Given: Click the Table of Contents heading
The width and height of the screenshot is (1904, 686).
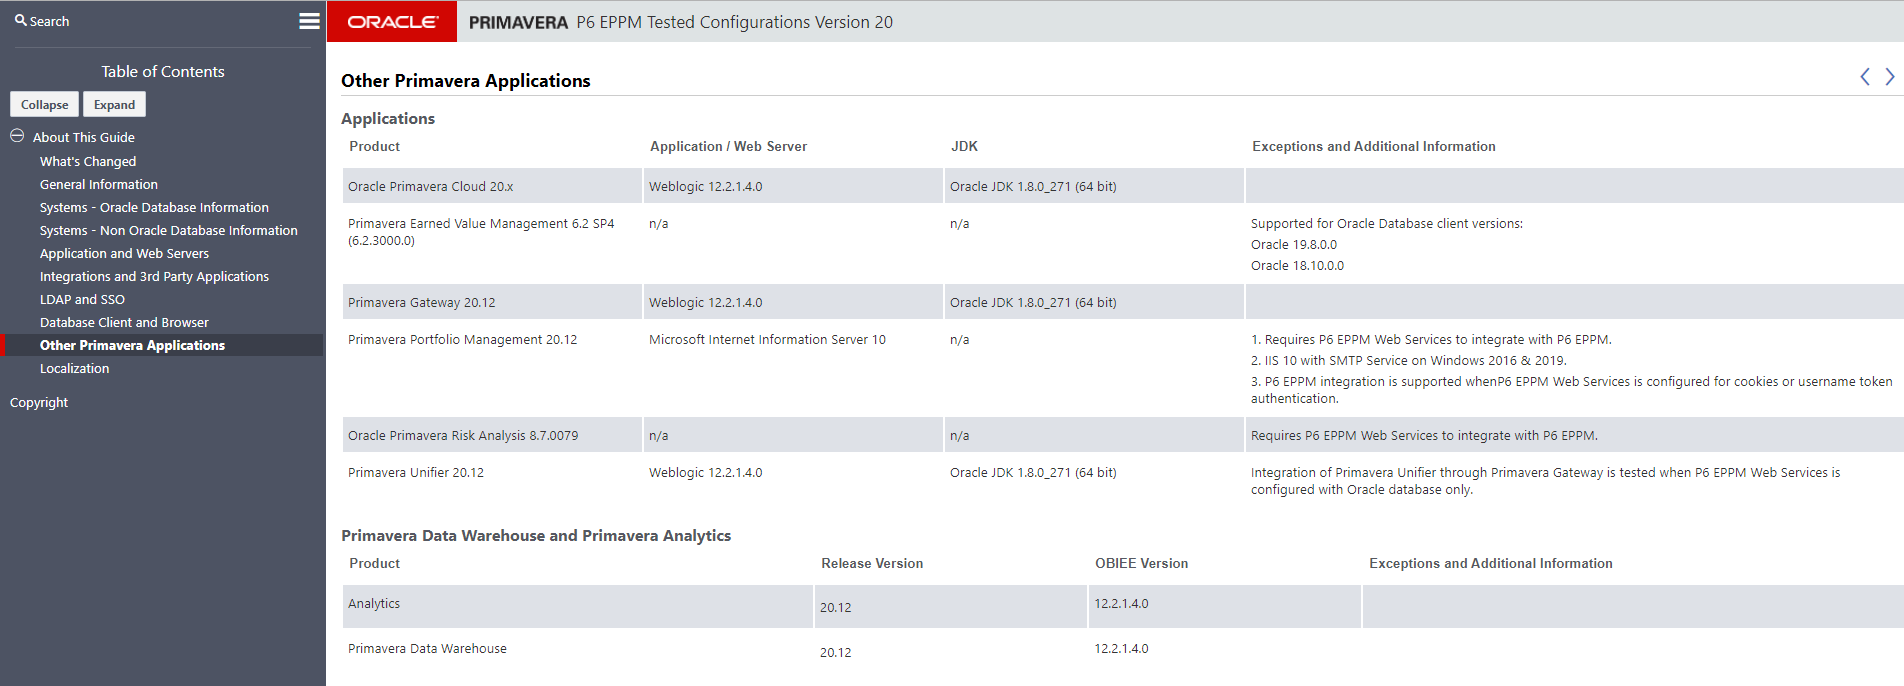Looking at the screenshot, I should 163,71.
